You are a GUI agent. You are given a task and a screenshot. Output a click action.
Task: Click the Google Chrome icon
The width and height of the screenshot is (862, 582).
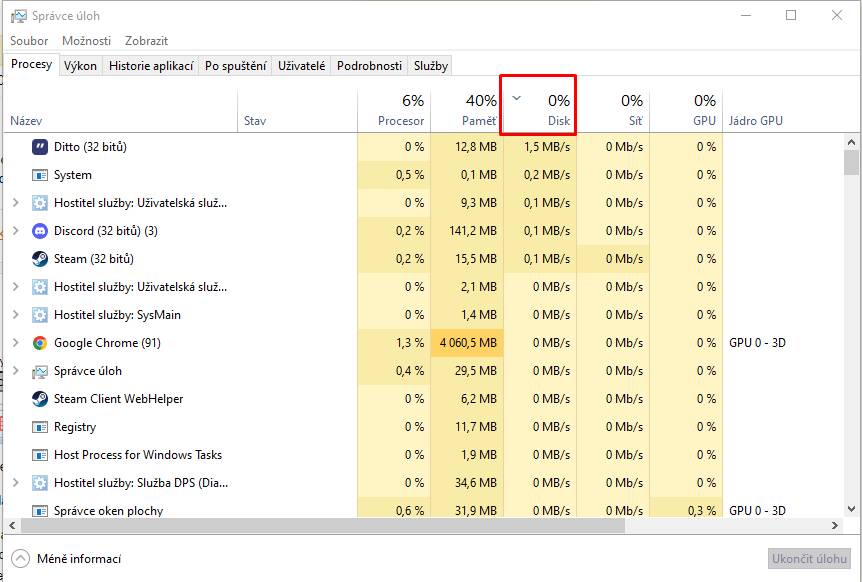coord(40,343)
